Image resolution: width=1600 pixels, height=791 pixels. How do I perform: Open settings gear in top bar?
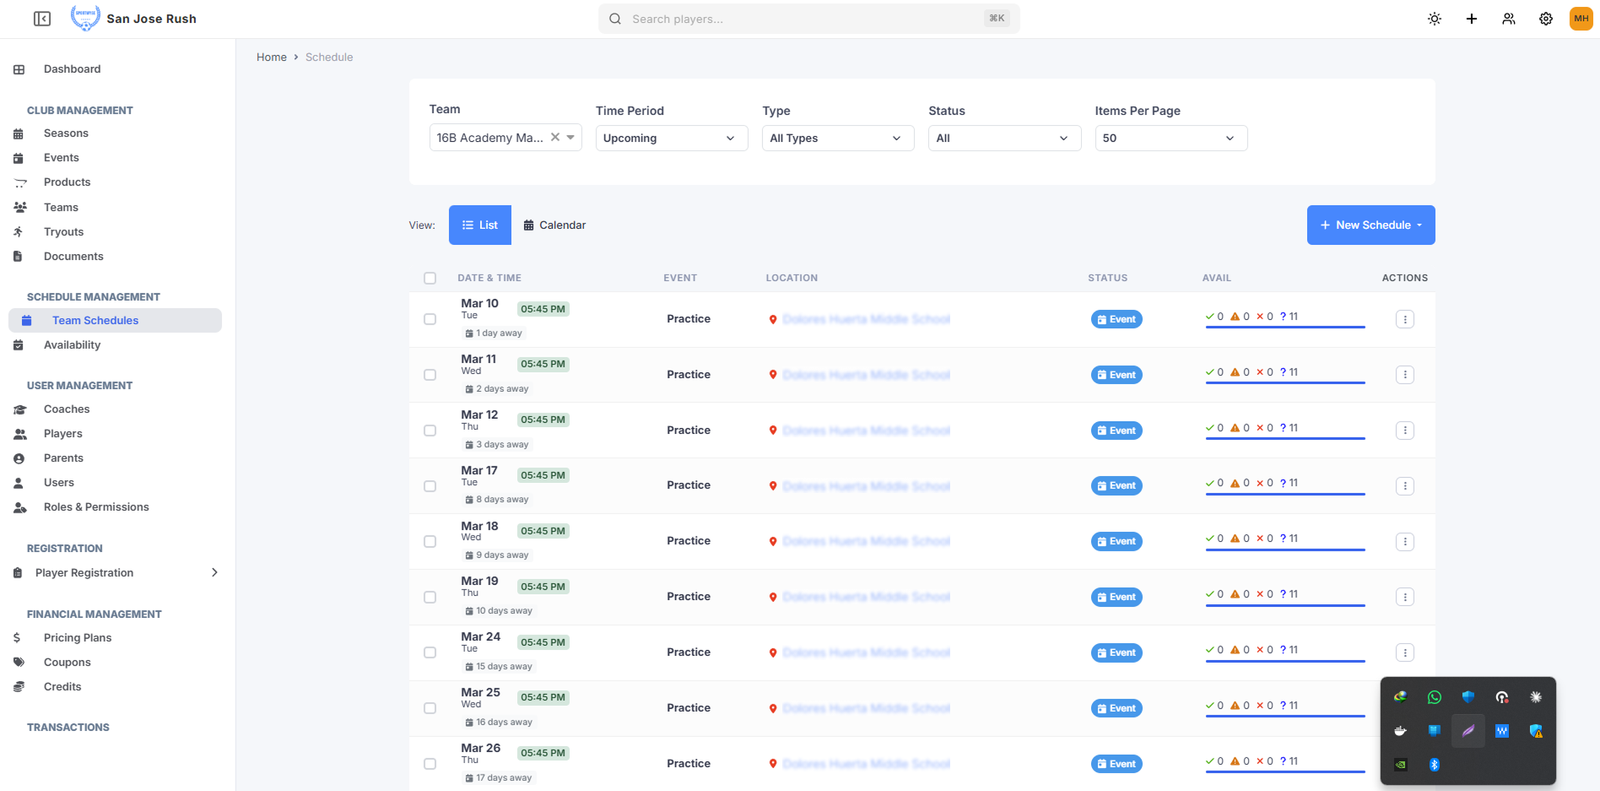click(x=1545, y=19)
